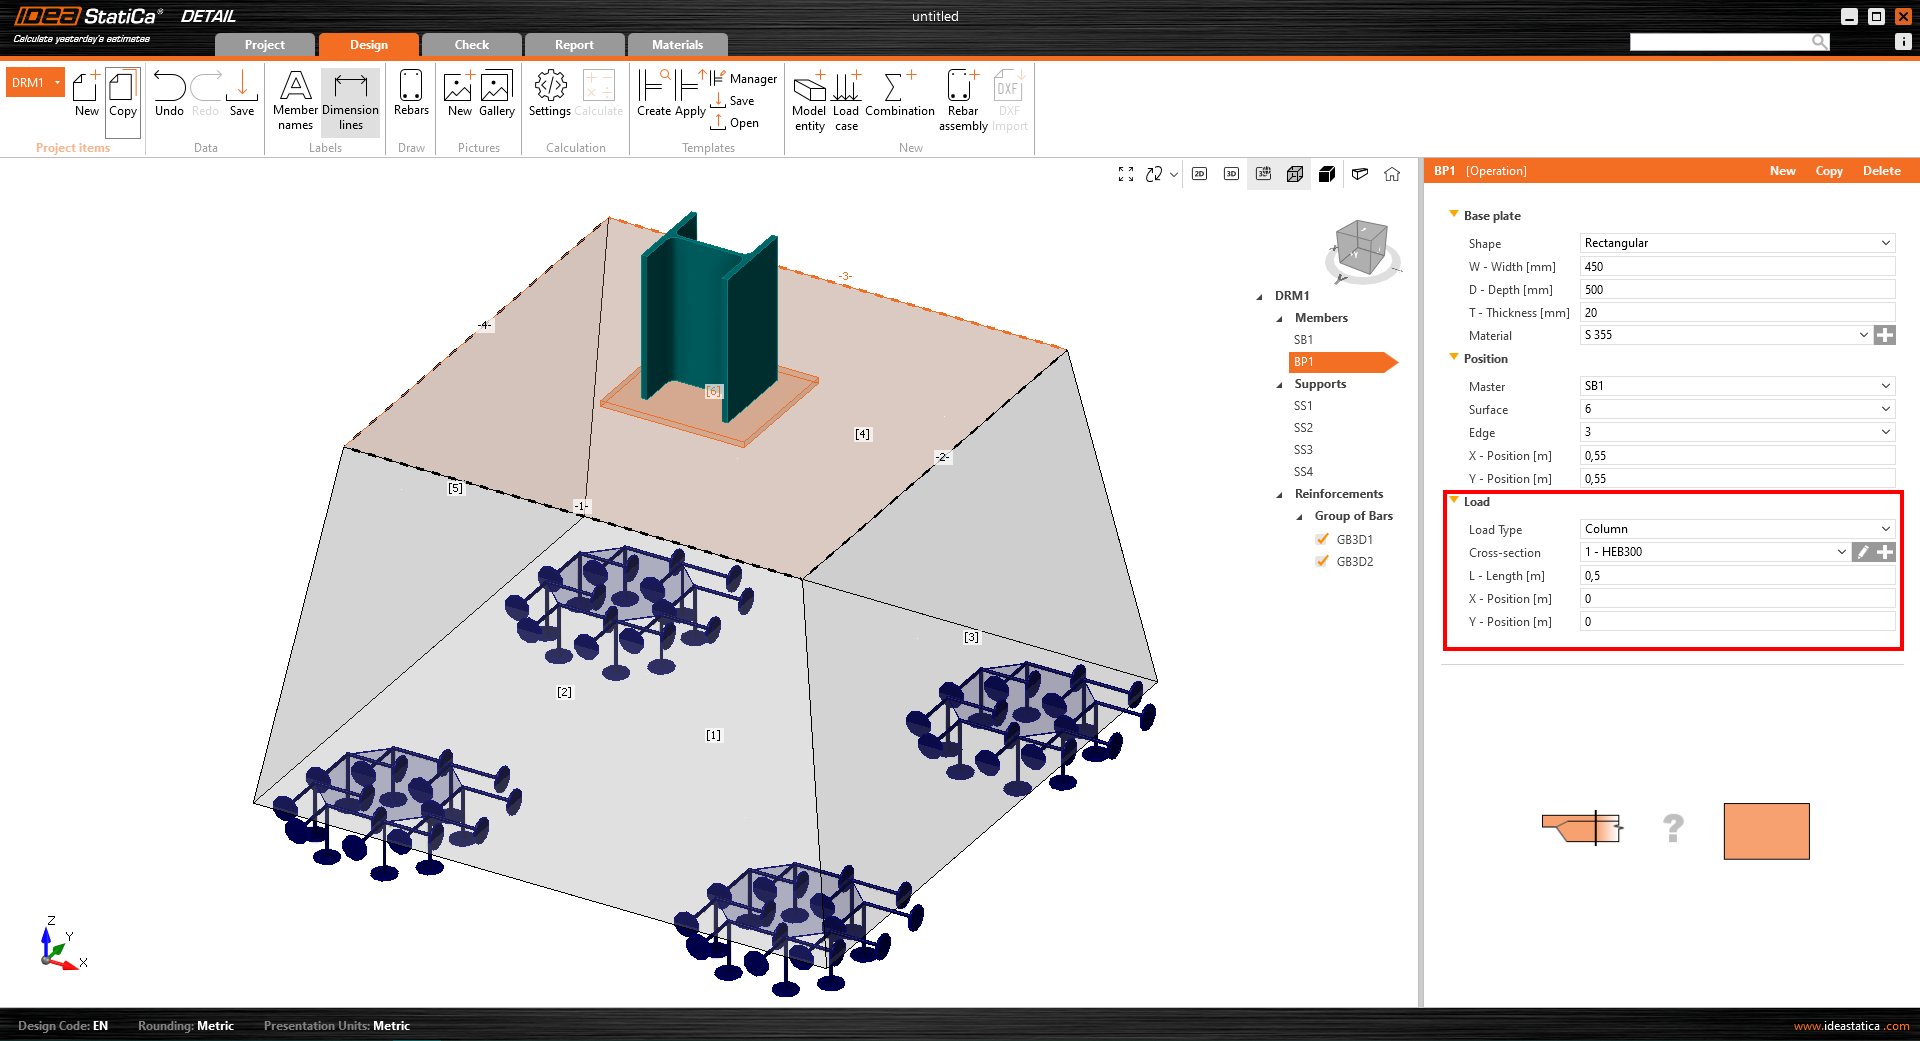
Task: Add a new Load case
Action: (x=846, y=100)
